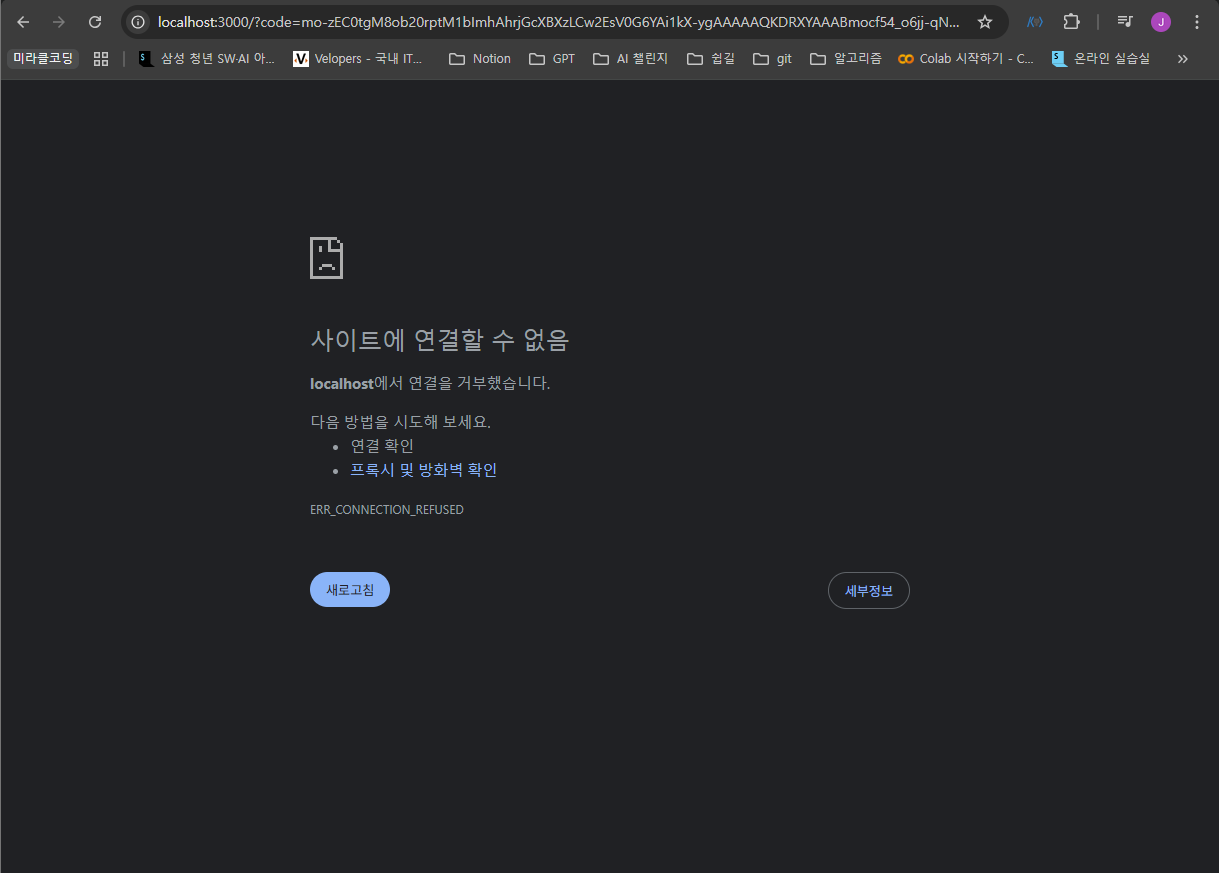Click the browser back arrow
Screen dimensions: 1219x873
[23, 22]
